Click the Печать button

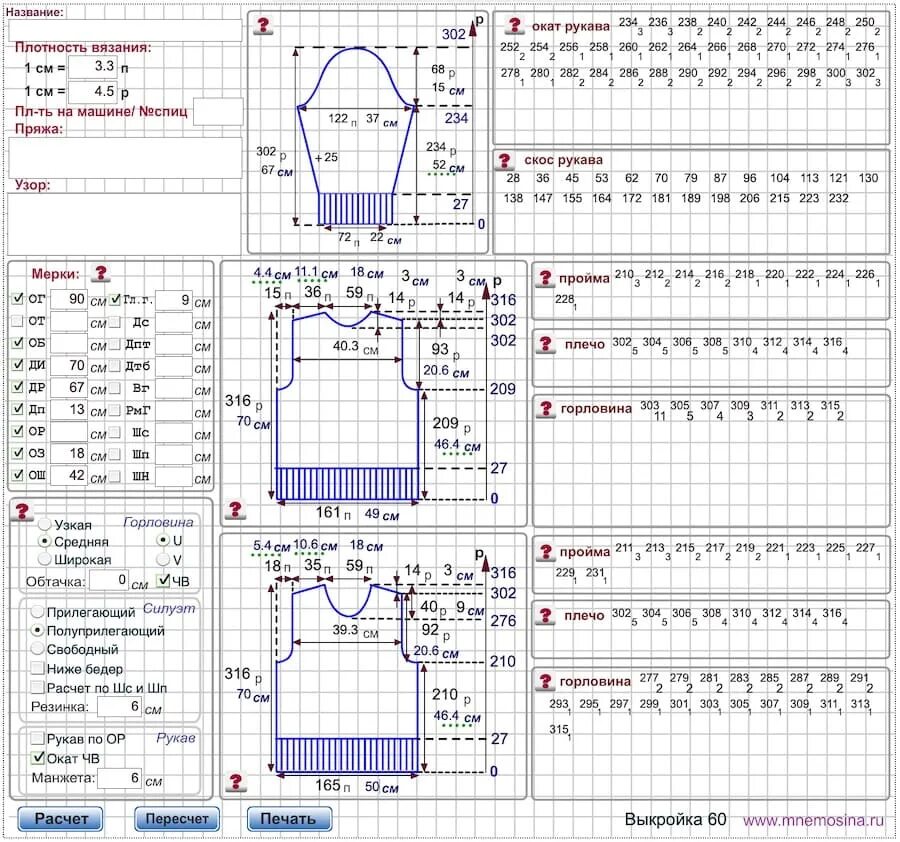point(289,818)
